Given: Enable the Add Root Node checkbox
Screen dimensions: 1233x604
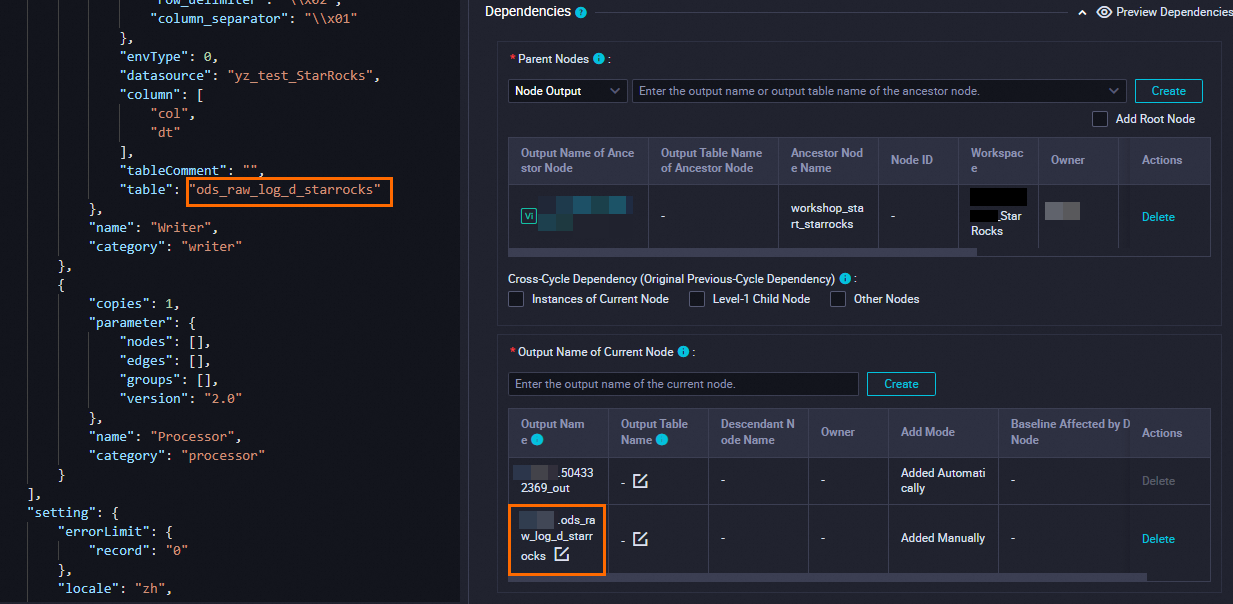Looking at the screenshot, I should click(x=1100, y=119).
